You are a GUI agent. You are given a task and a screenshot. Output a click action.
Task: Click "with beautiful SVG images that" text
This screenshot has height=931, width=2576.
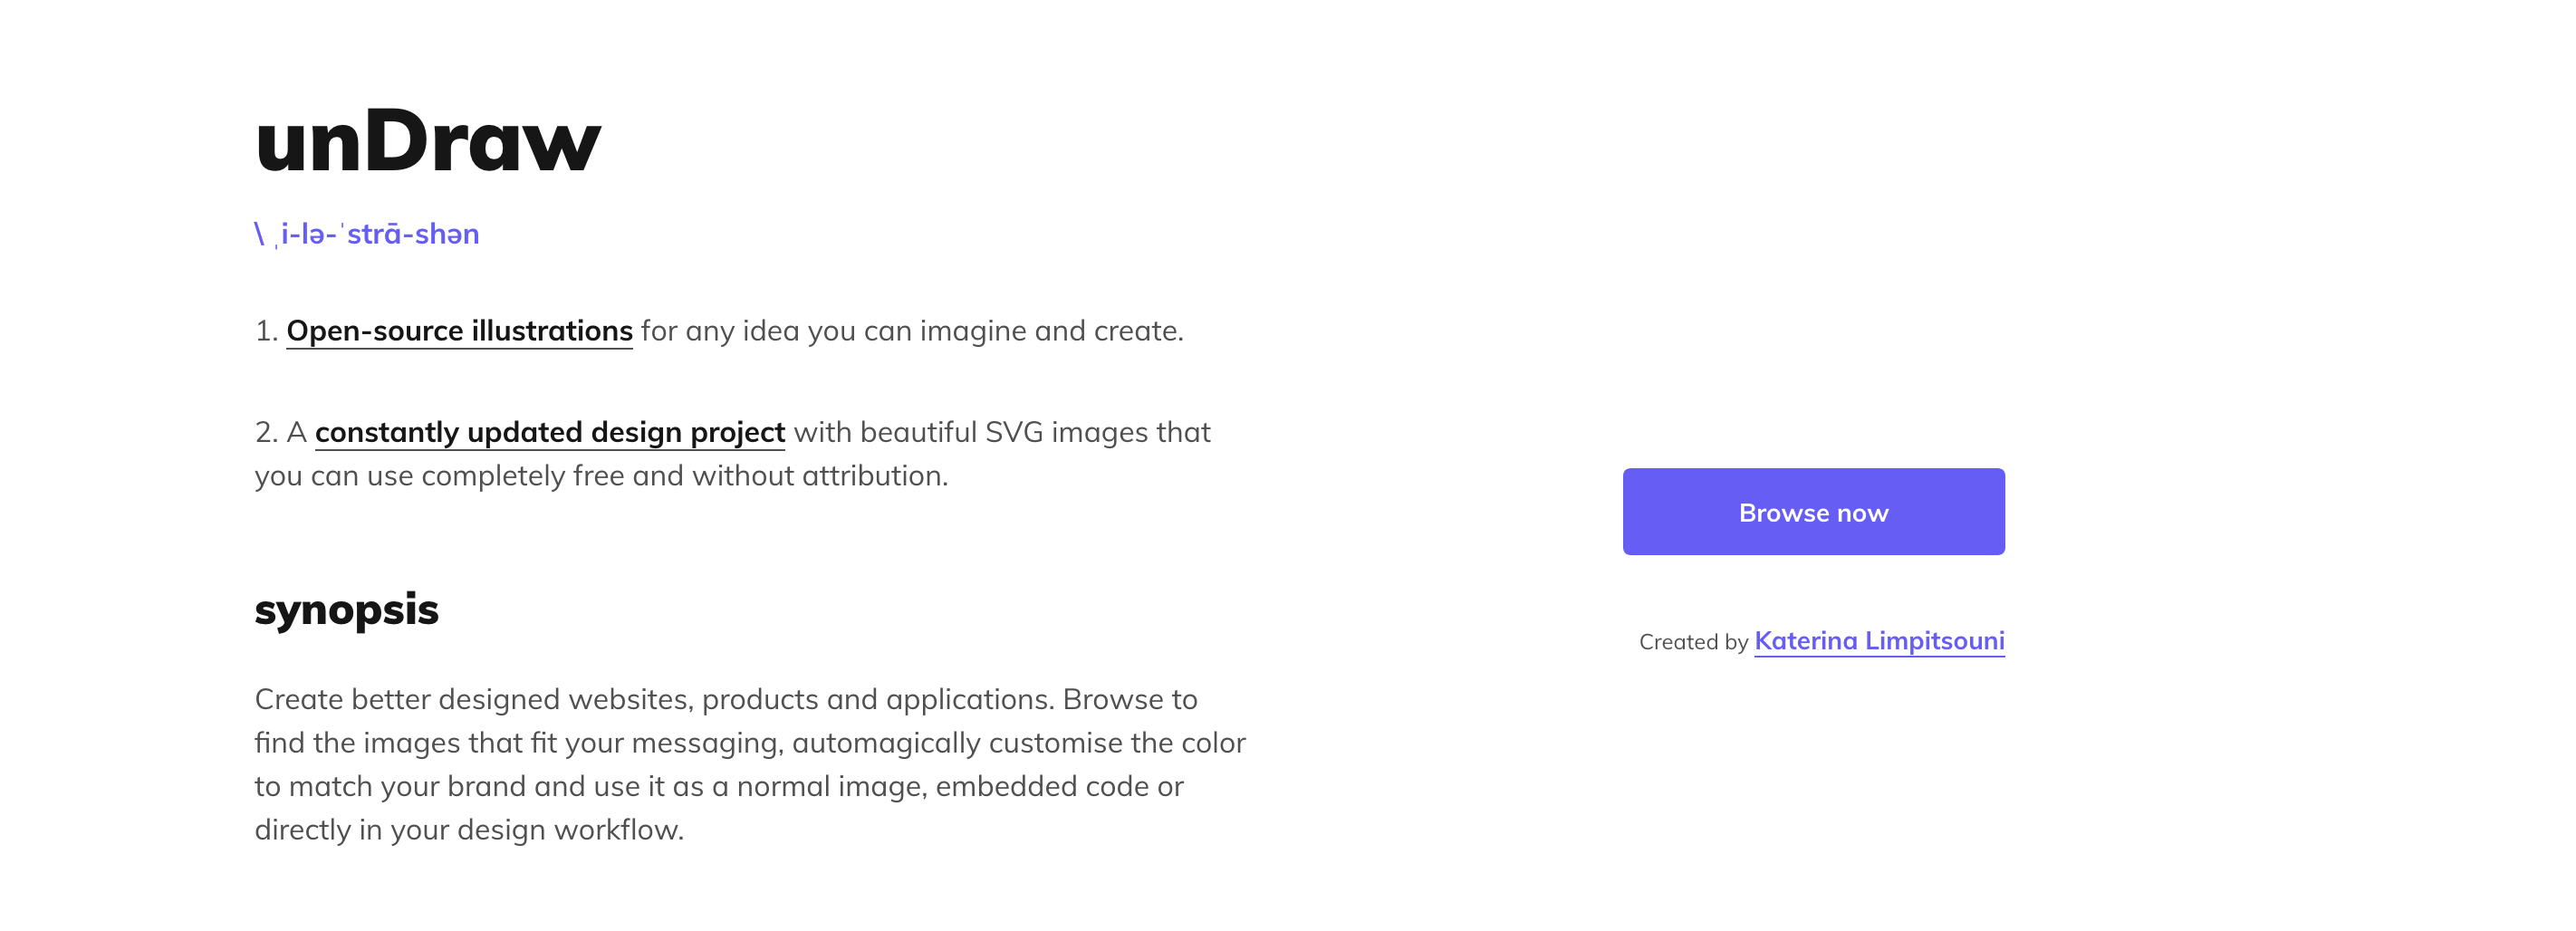1002,432
